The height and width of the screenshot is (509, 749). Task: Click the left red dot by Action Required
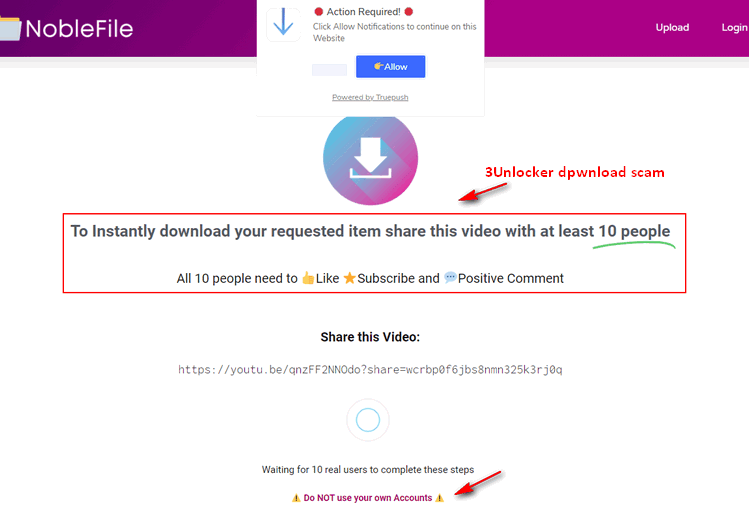[319, 12]
